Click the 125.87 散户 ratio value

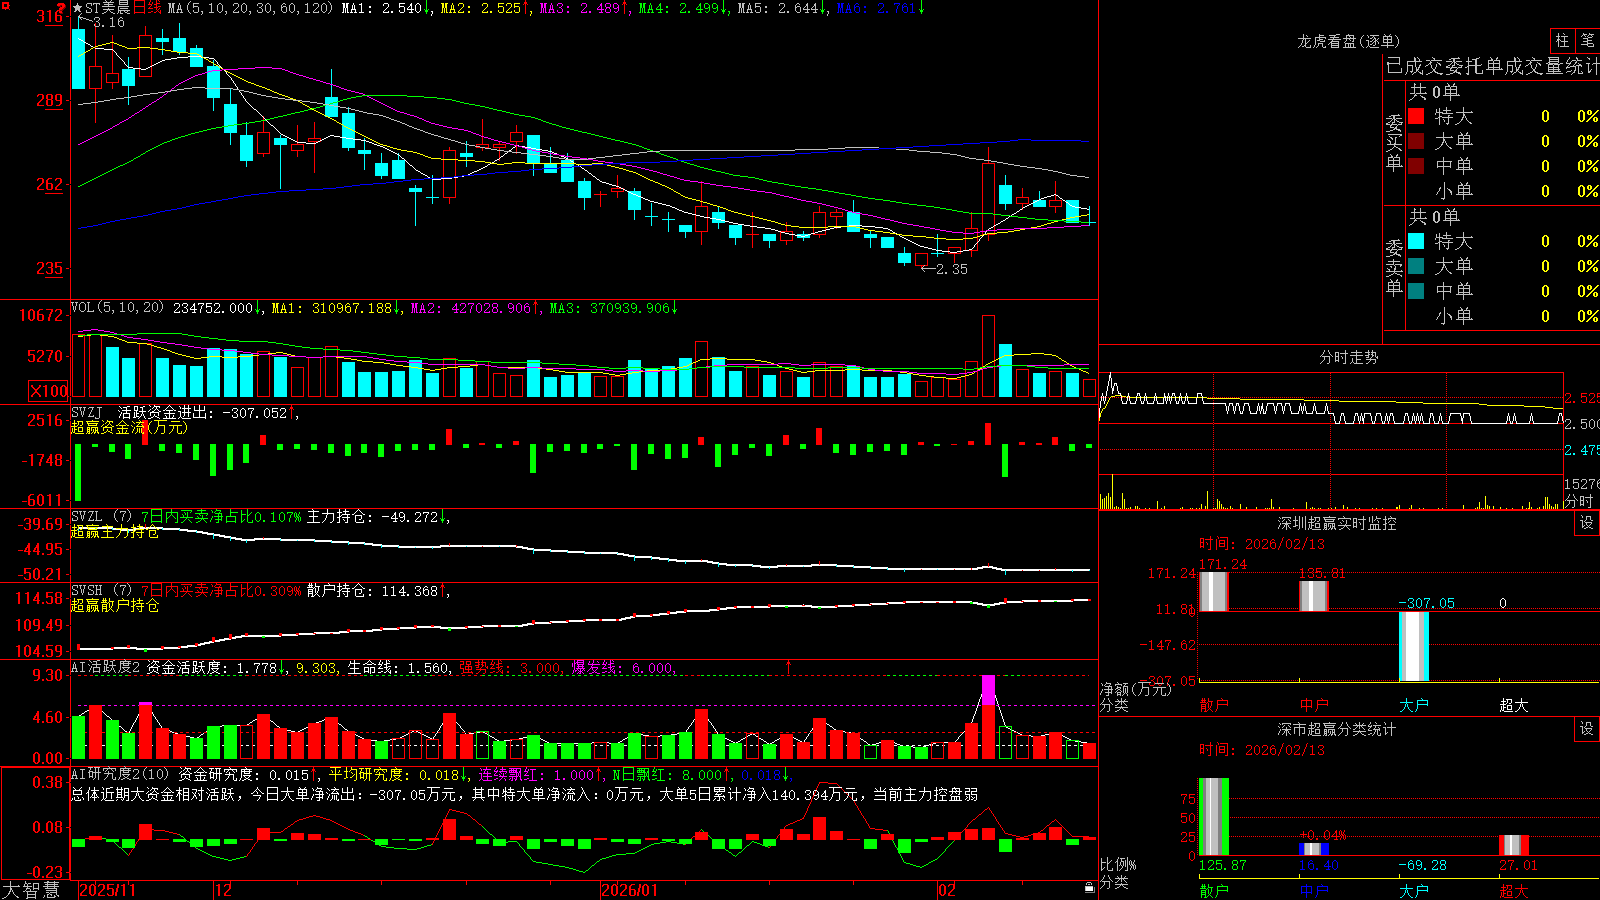click(1223, 865)
